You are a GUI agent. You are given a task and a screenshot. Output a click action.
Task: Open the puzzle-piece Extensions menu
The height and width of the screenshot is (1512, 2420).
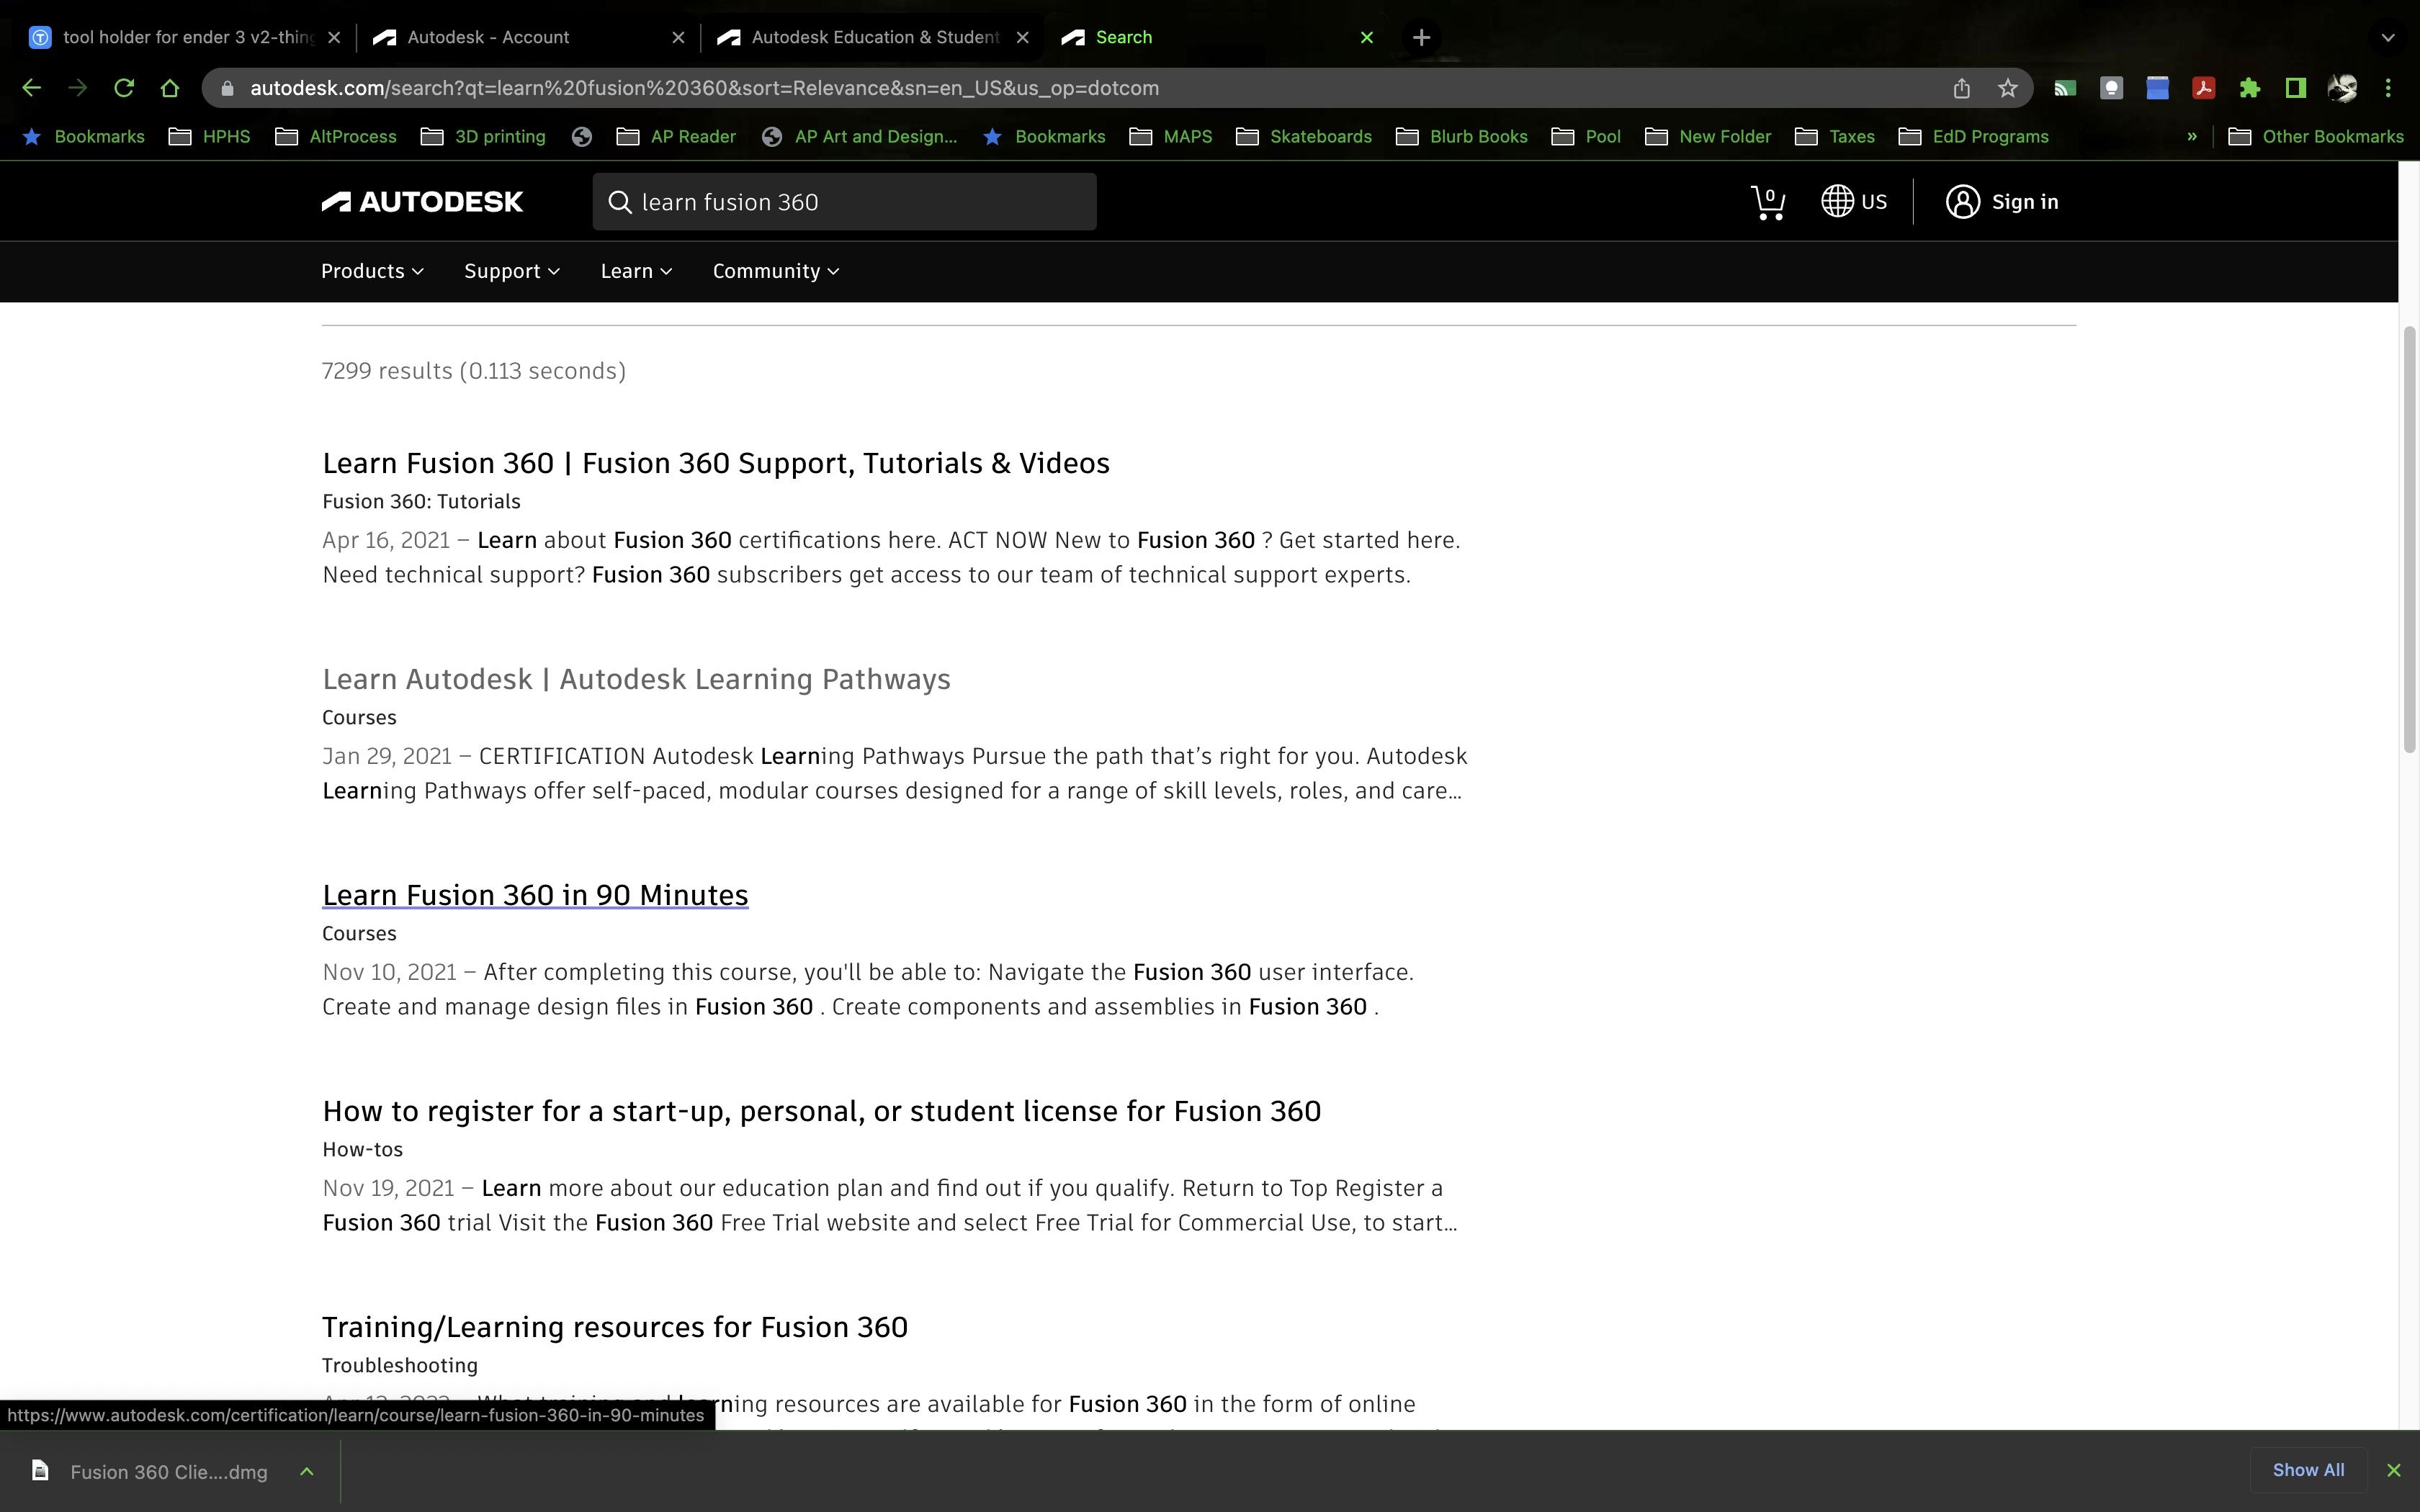(2249, 88)
